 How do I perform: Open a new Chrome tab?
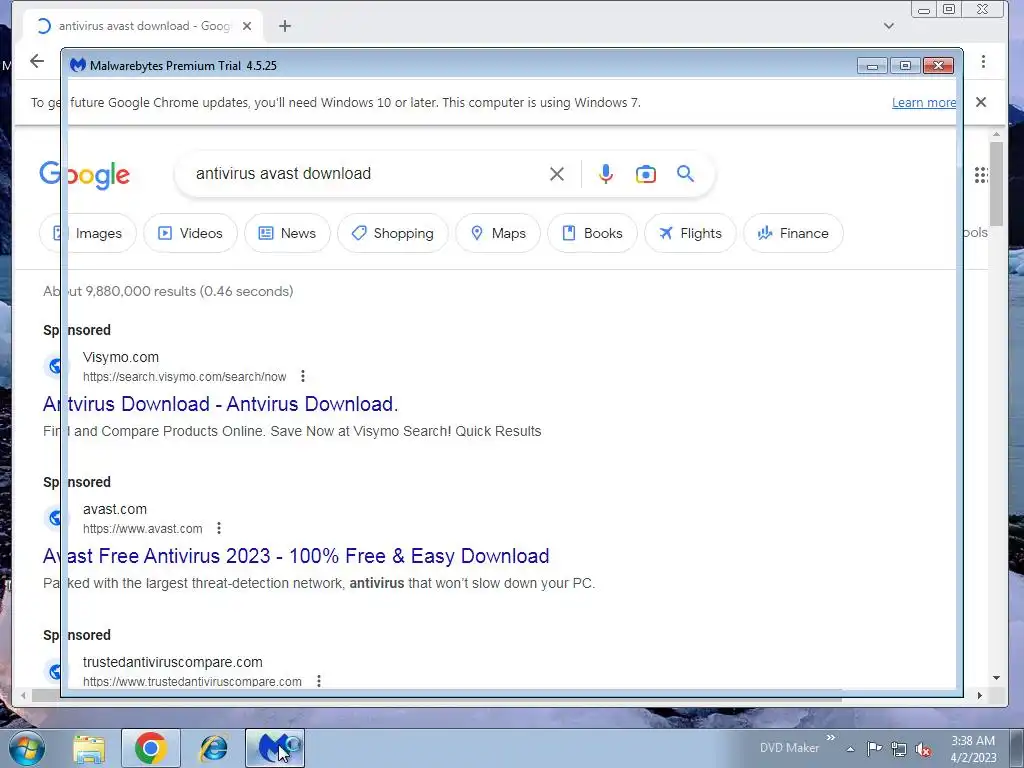point(285,26)
